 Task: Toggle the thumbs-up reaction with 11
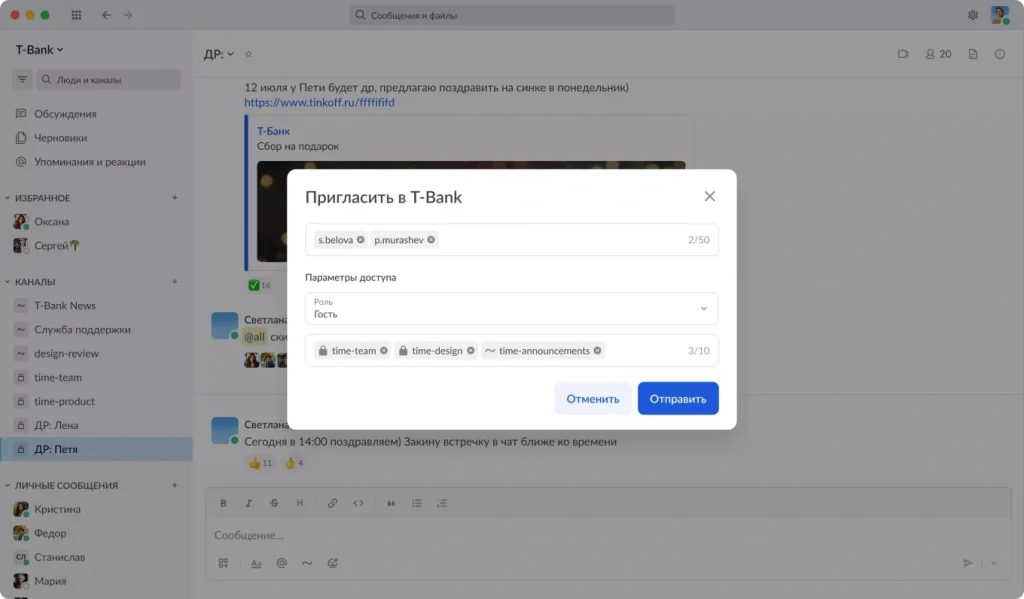(260, 463)
